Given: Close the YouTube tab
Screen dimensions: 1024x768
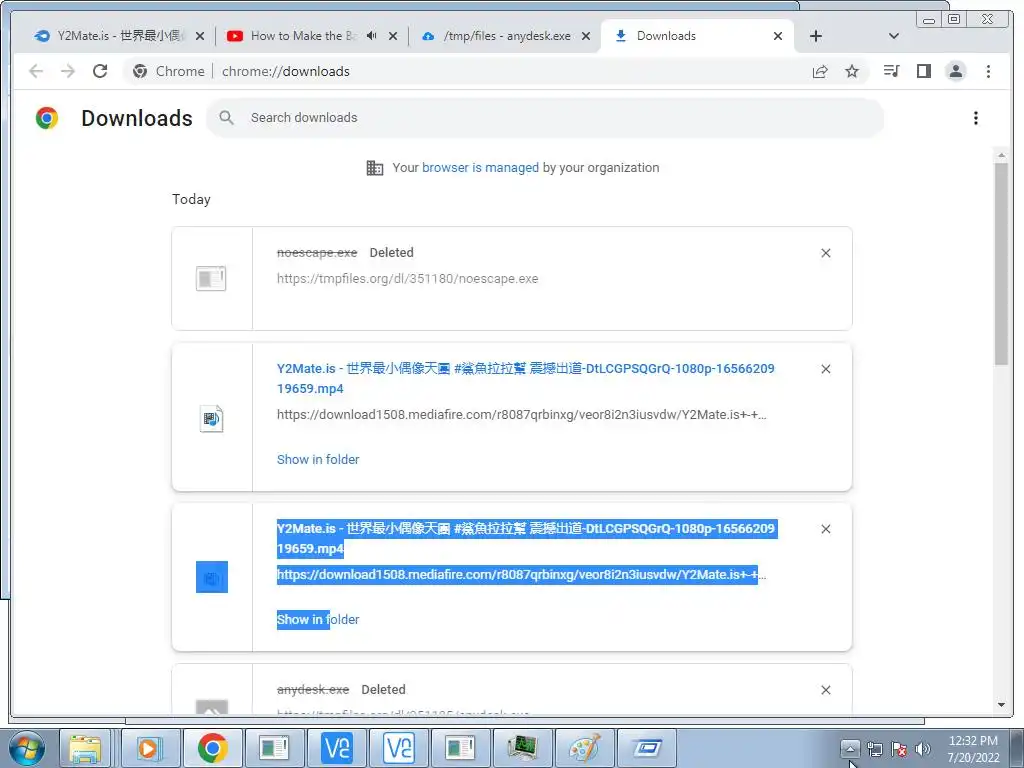Looking at the screenshot, I should (393, 37).
